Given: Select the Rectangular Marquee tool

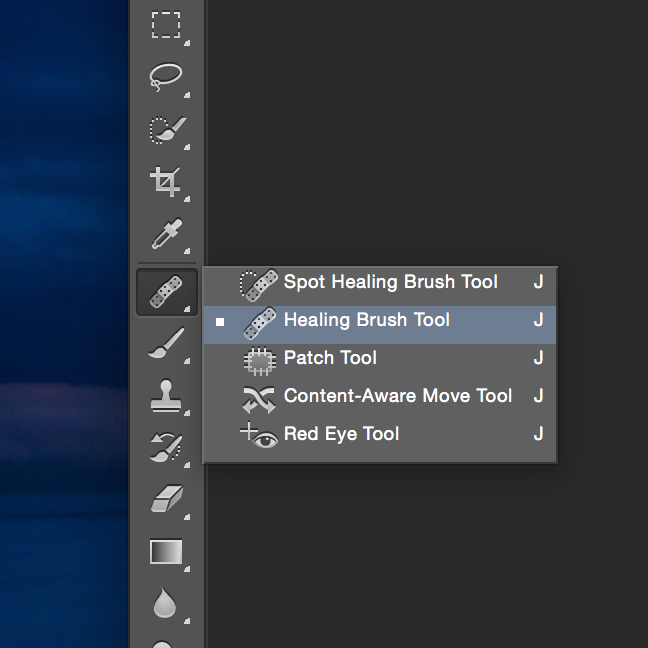Looking at the screenshot, I should 166,25.
